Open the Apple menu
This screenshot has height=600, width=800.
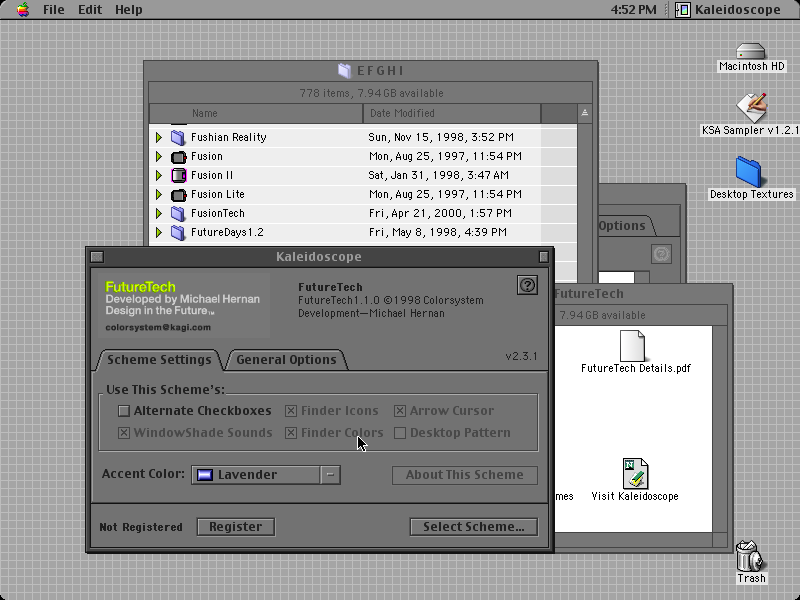[x=22, y=10]
